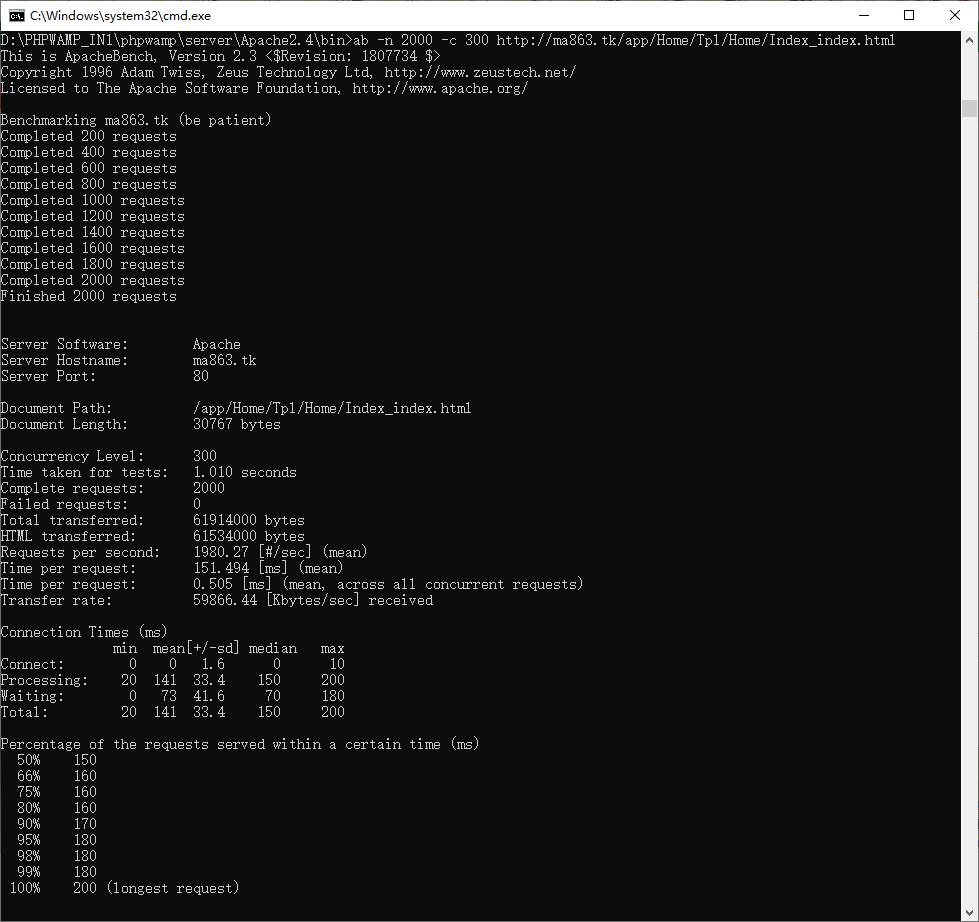Click the Document Path value text
Viewport: 979px width, 922px height.
pos(331,408)
